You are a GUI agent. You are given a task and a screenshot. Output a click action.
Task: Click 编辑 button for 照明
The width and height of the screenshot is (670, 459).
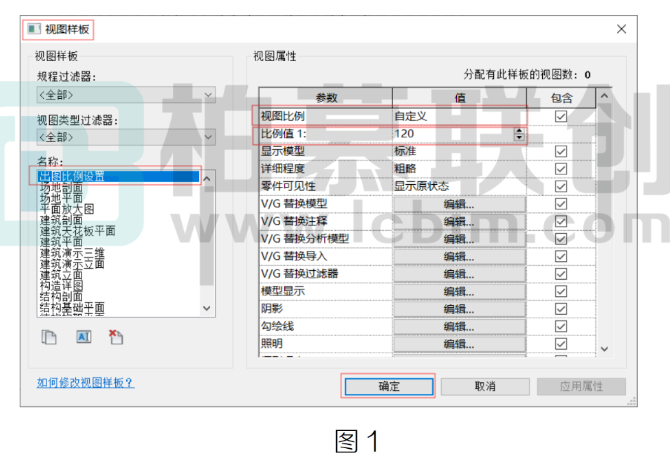click(x=459, y=344)
